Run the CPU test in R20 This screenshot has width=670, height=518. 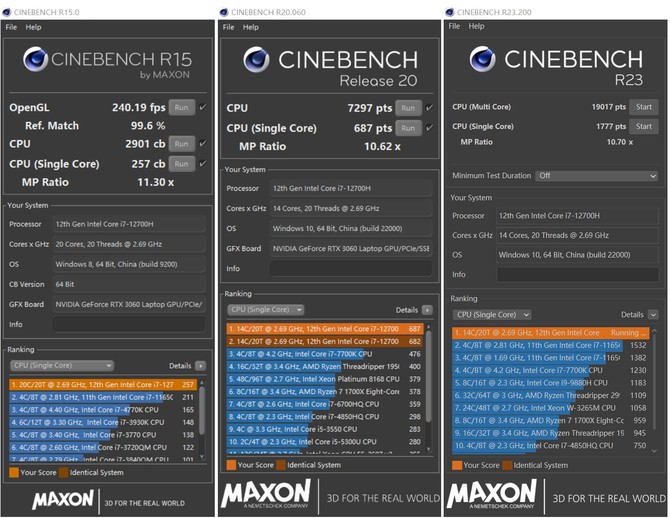(x=408, y=108)
